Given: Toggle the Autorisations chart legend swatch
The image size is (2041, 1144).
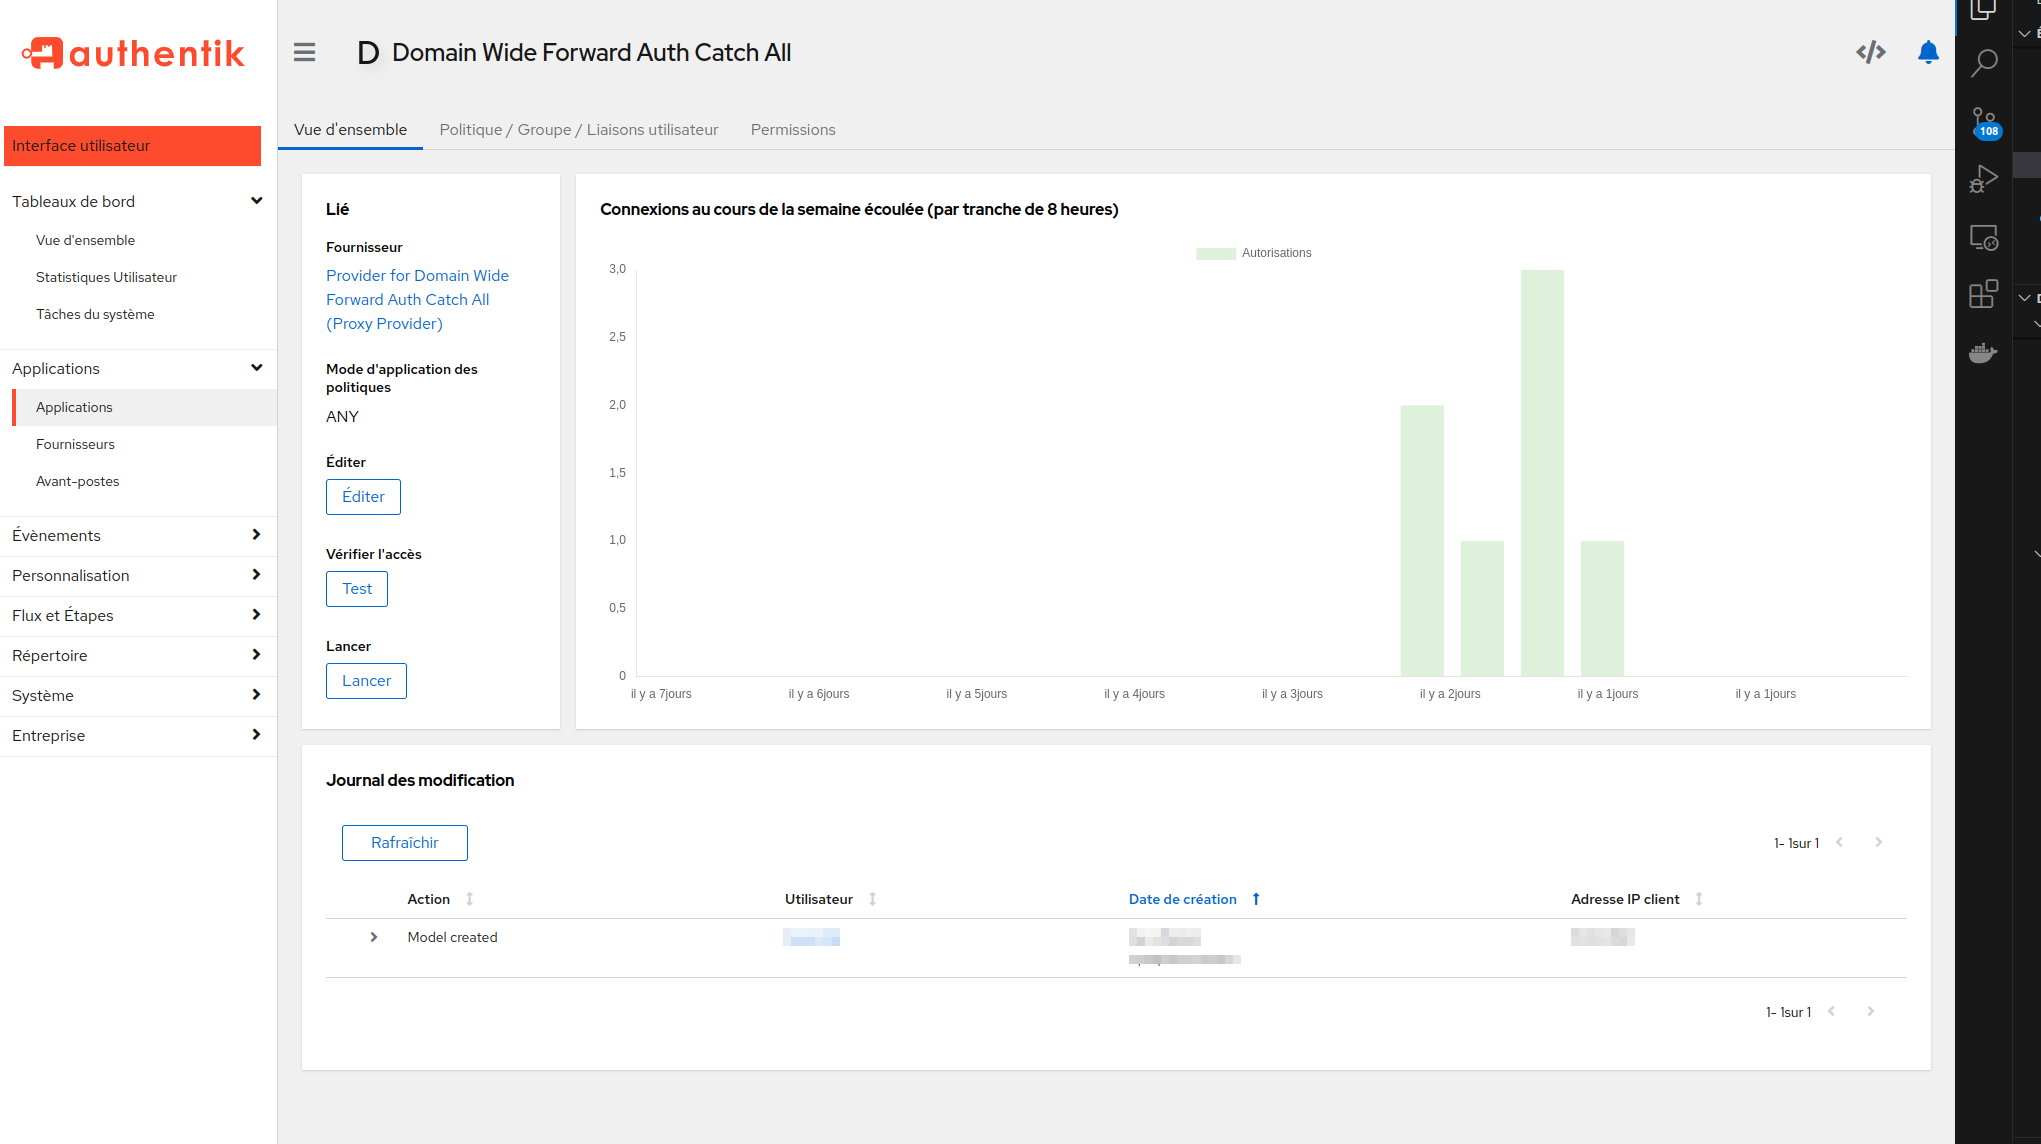Looking at the screenshot, I should coord(1215,253).
